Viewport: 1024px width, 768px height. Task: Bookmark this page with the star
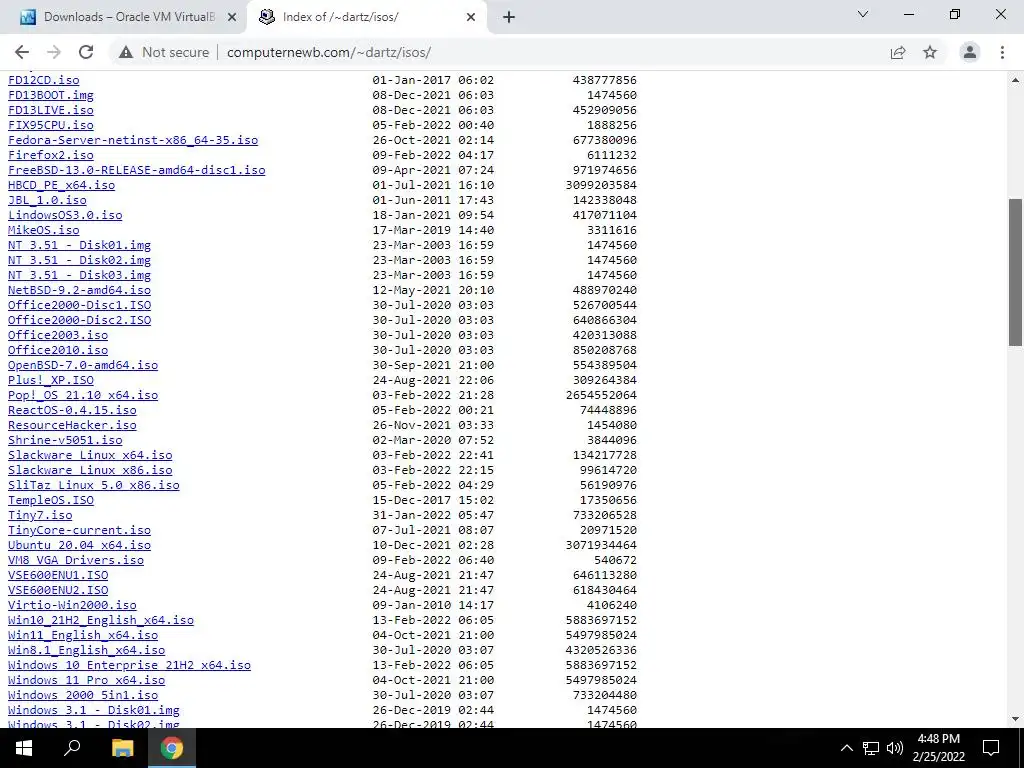pos(930,52)
